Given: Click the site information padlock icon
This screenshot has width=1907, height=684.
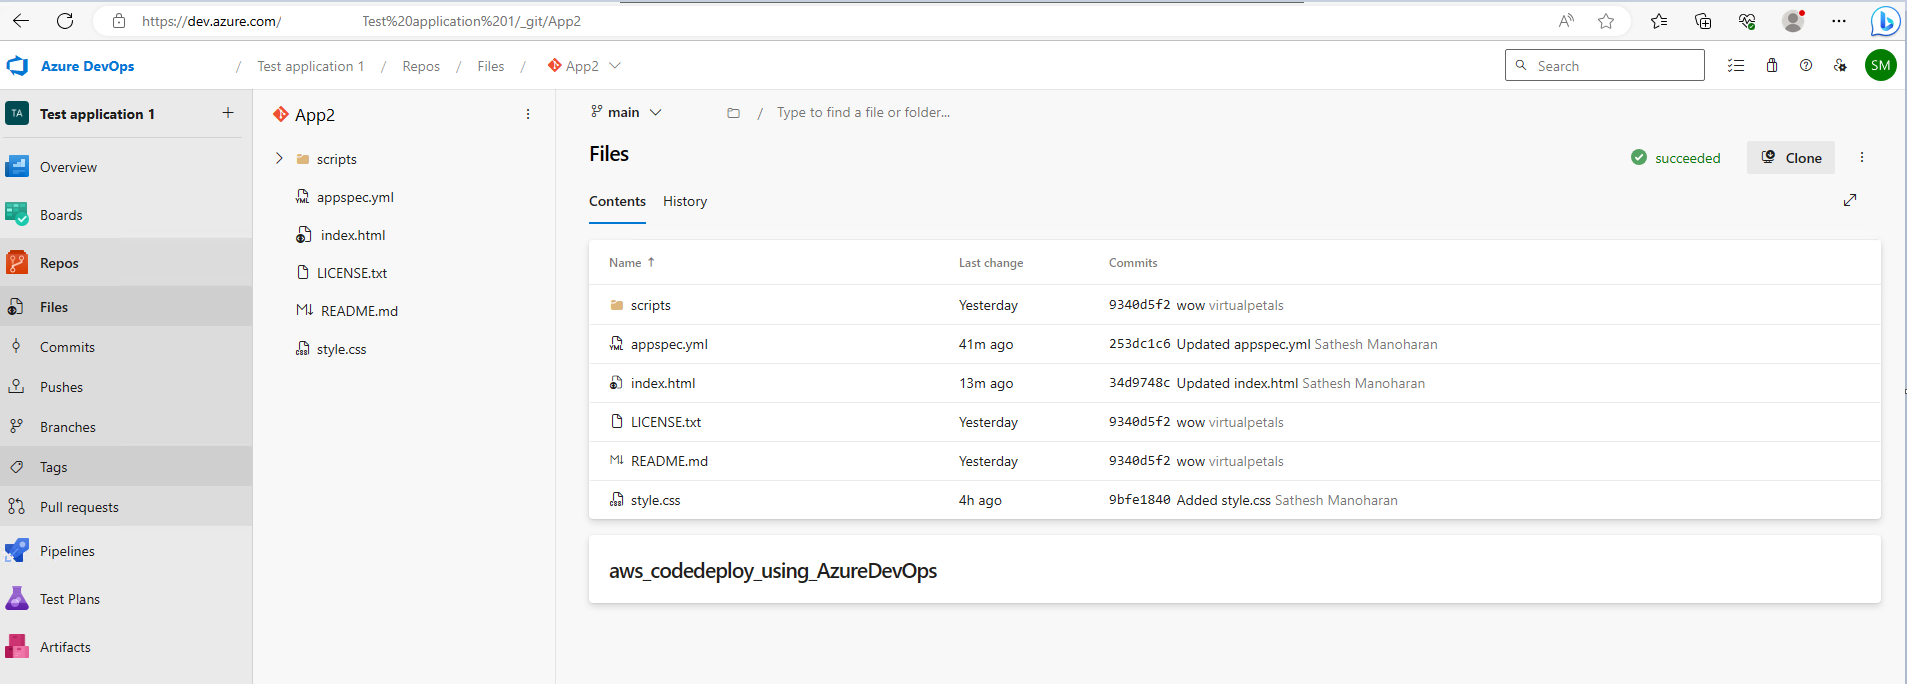Looking at the screenshot, I should coord(119,21).
